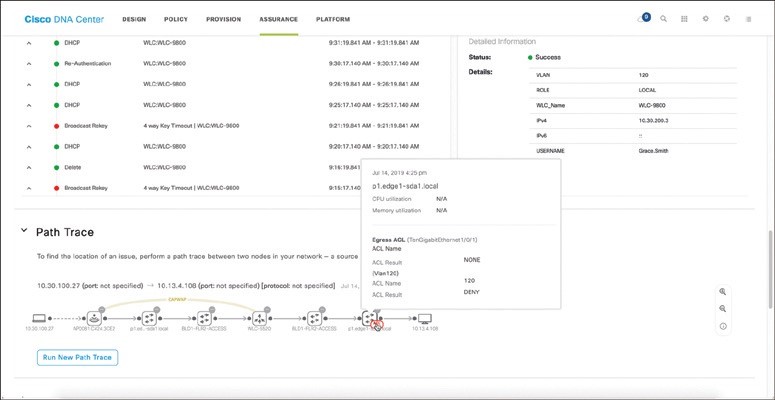The image size is (775, 400).
Task: Expand the DHCP row at 9:20:17.140 AM
Action: point(29,147)
